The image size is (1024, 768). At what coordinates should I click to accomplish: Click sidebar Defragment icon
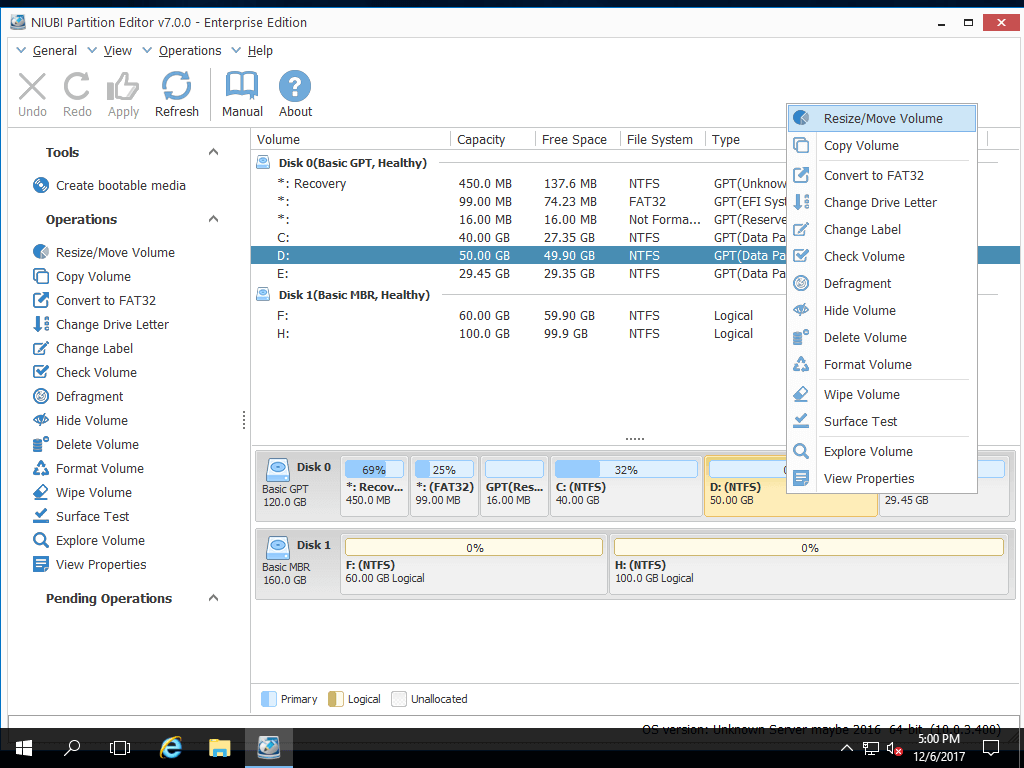[40, 396]
